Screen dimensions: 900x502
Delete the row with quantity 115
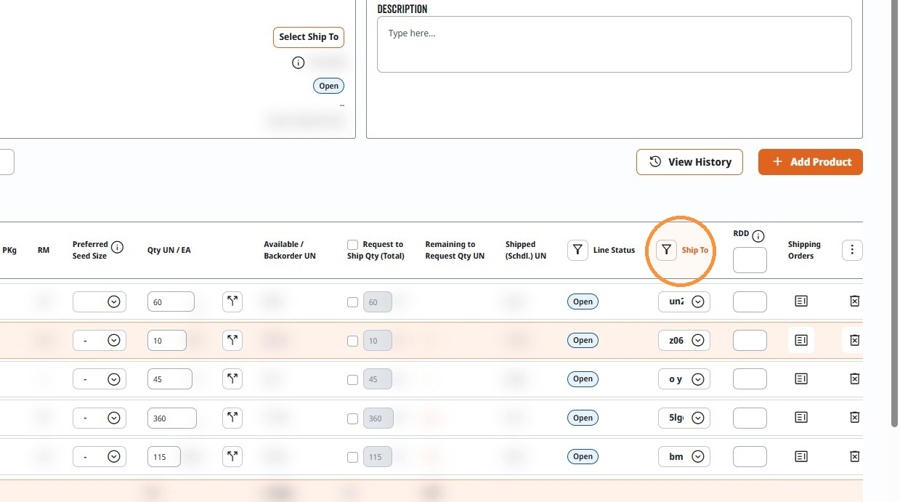coord(854,457)
